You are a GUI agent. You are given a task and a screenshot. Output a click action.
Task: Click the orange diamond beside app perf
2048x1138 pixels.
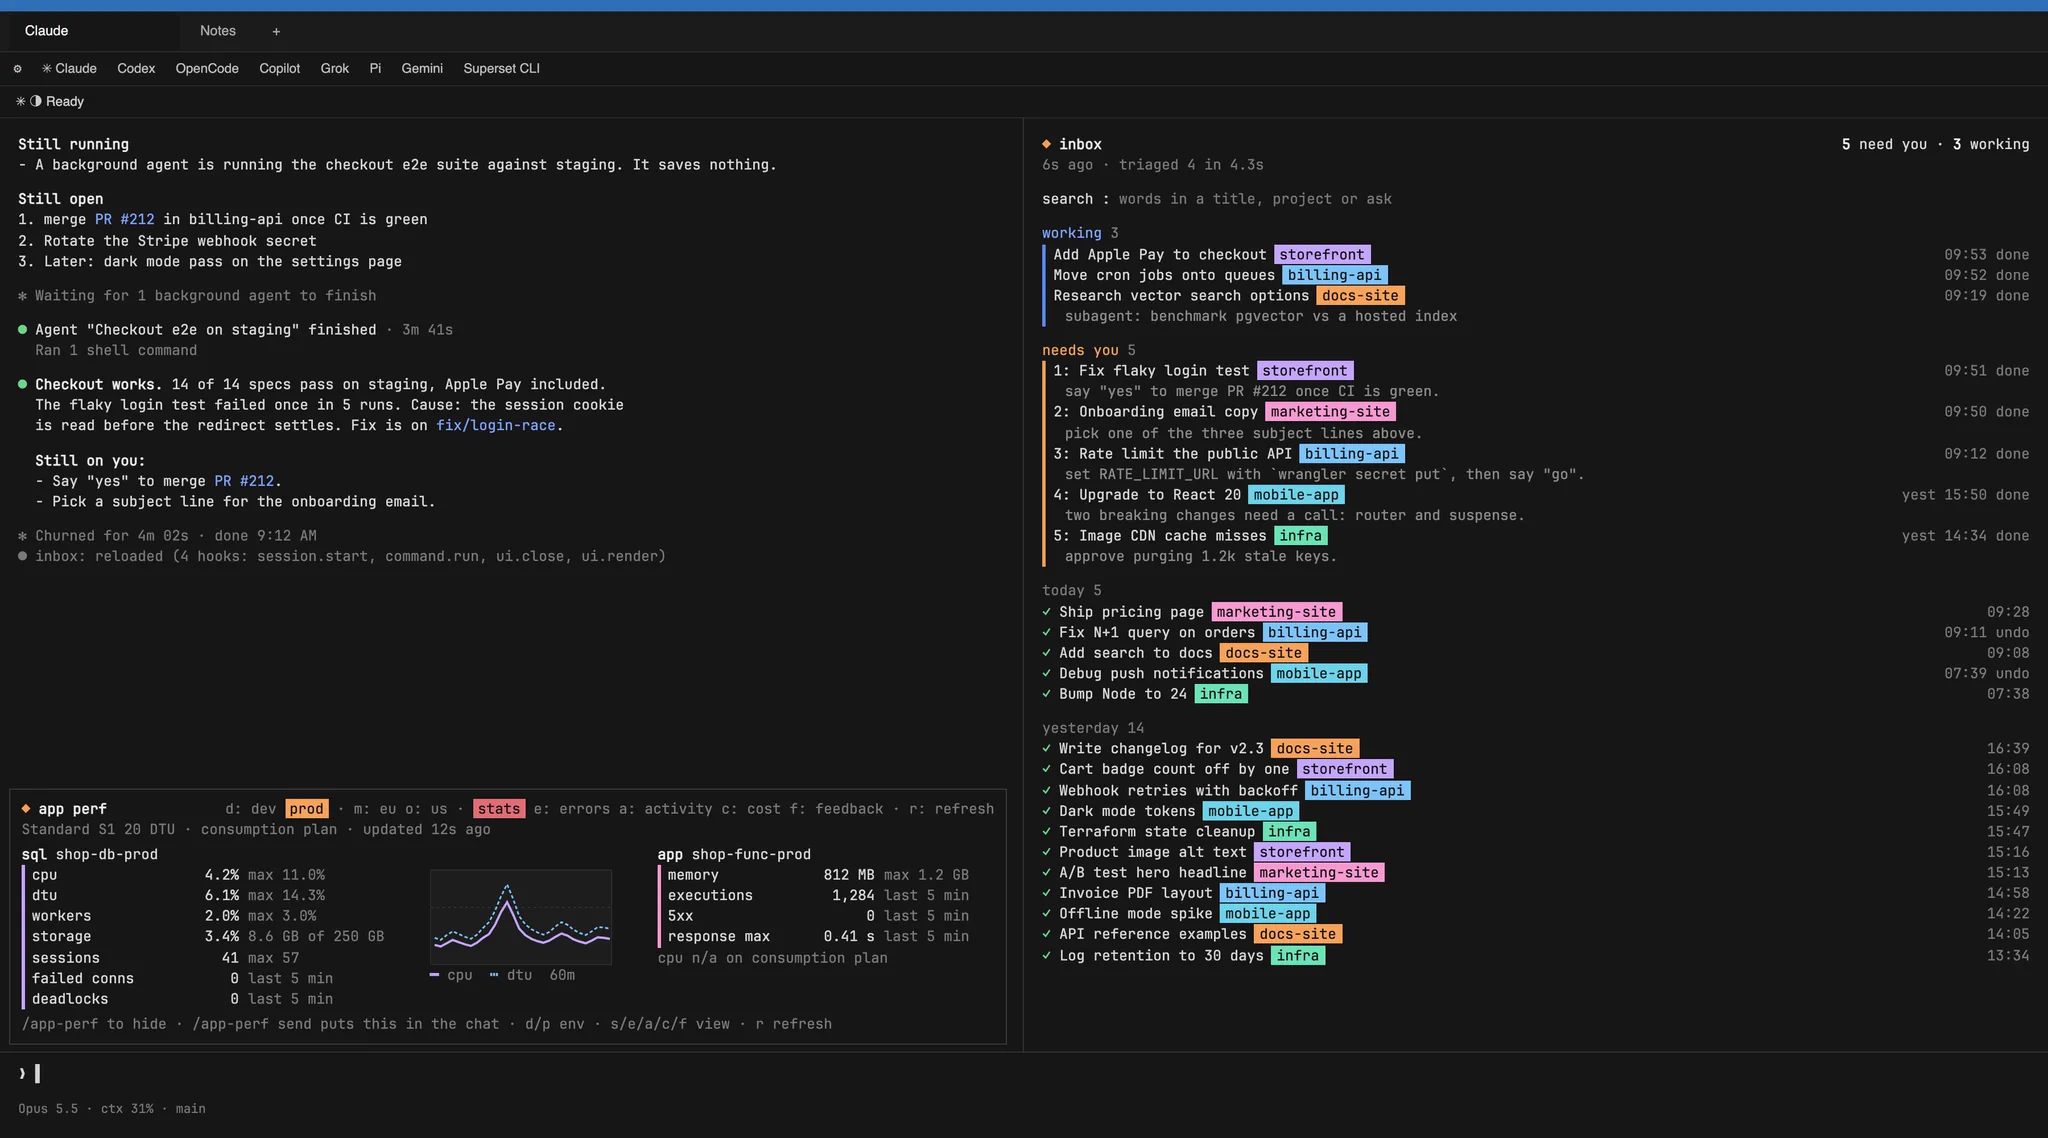coord(26,809)
